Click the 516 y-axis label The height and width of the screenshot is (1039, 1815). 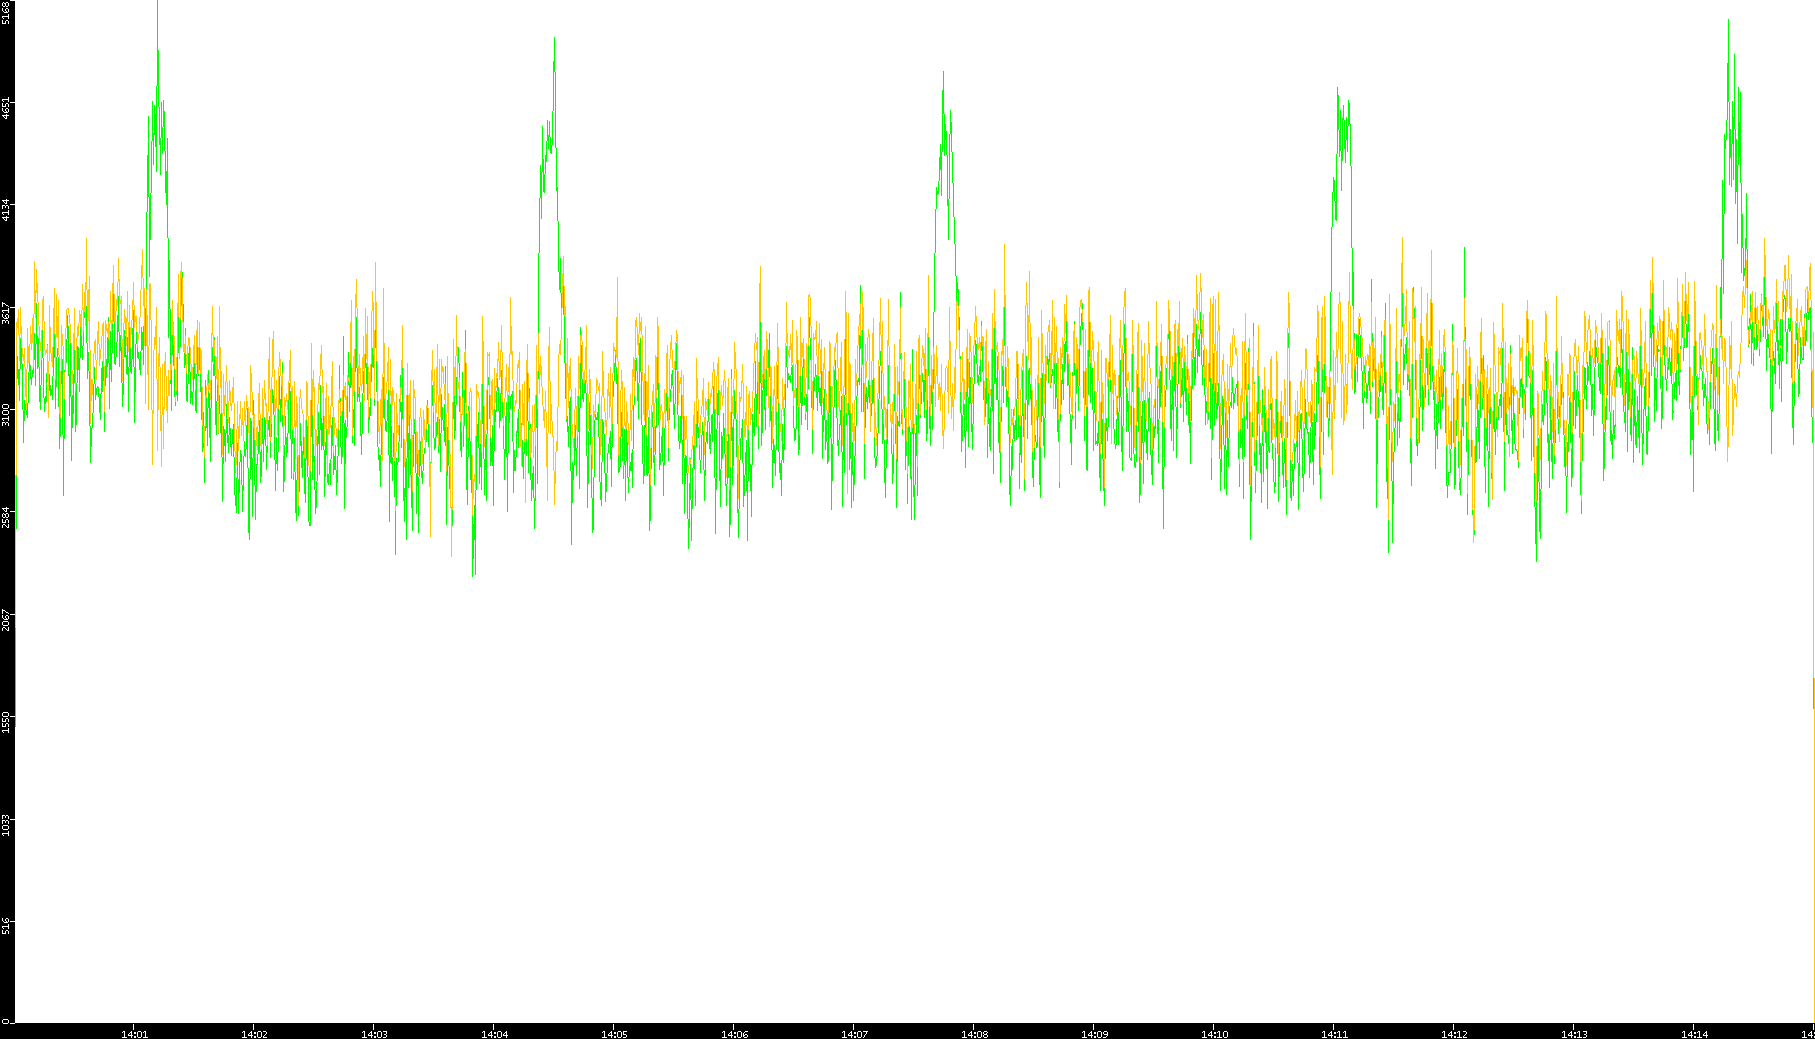point(6,926)
